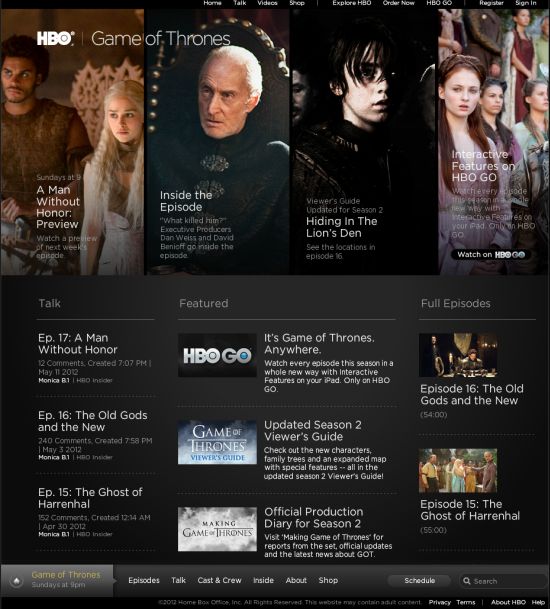Open Shop in bottom navigation bar
This screenshot has width=550, height=609.
pyautogui.click(x=328, y=580)
